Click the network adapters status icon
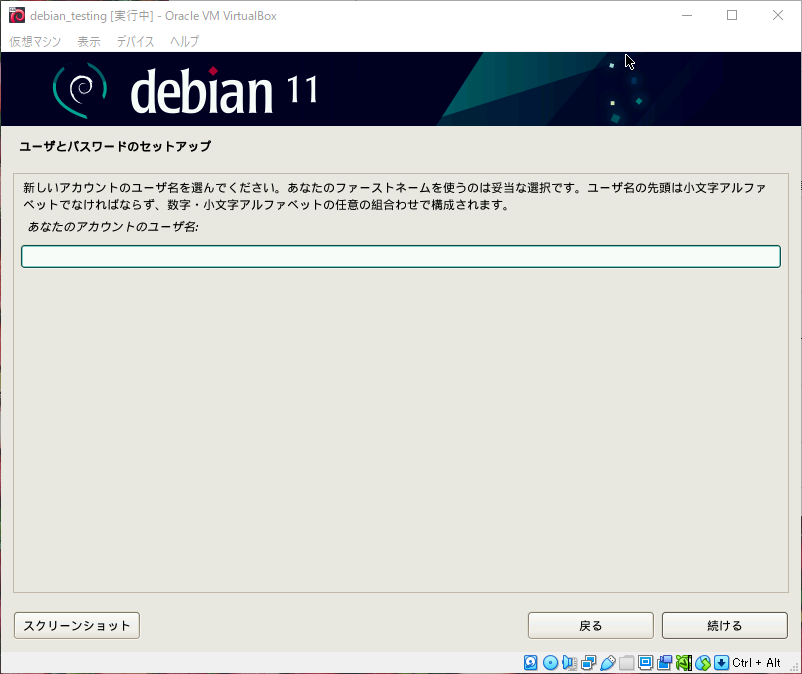 tap(589, 663)
